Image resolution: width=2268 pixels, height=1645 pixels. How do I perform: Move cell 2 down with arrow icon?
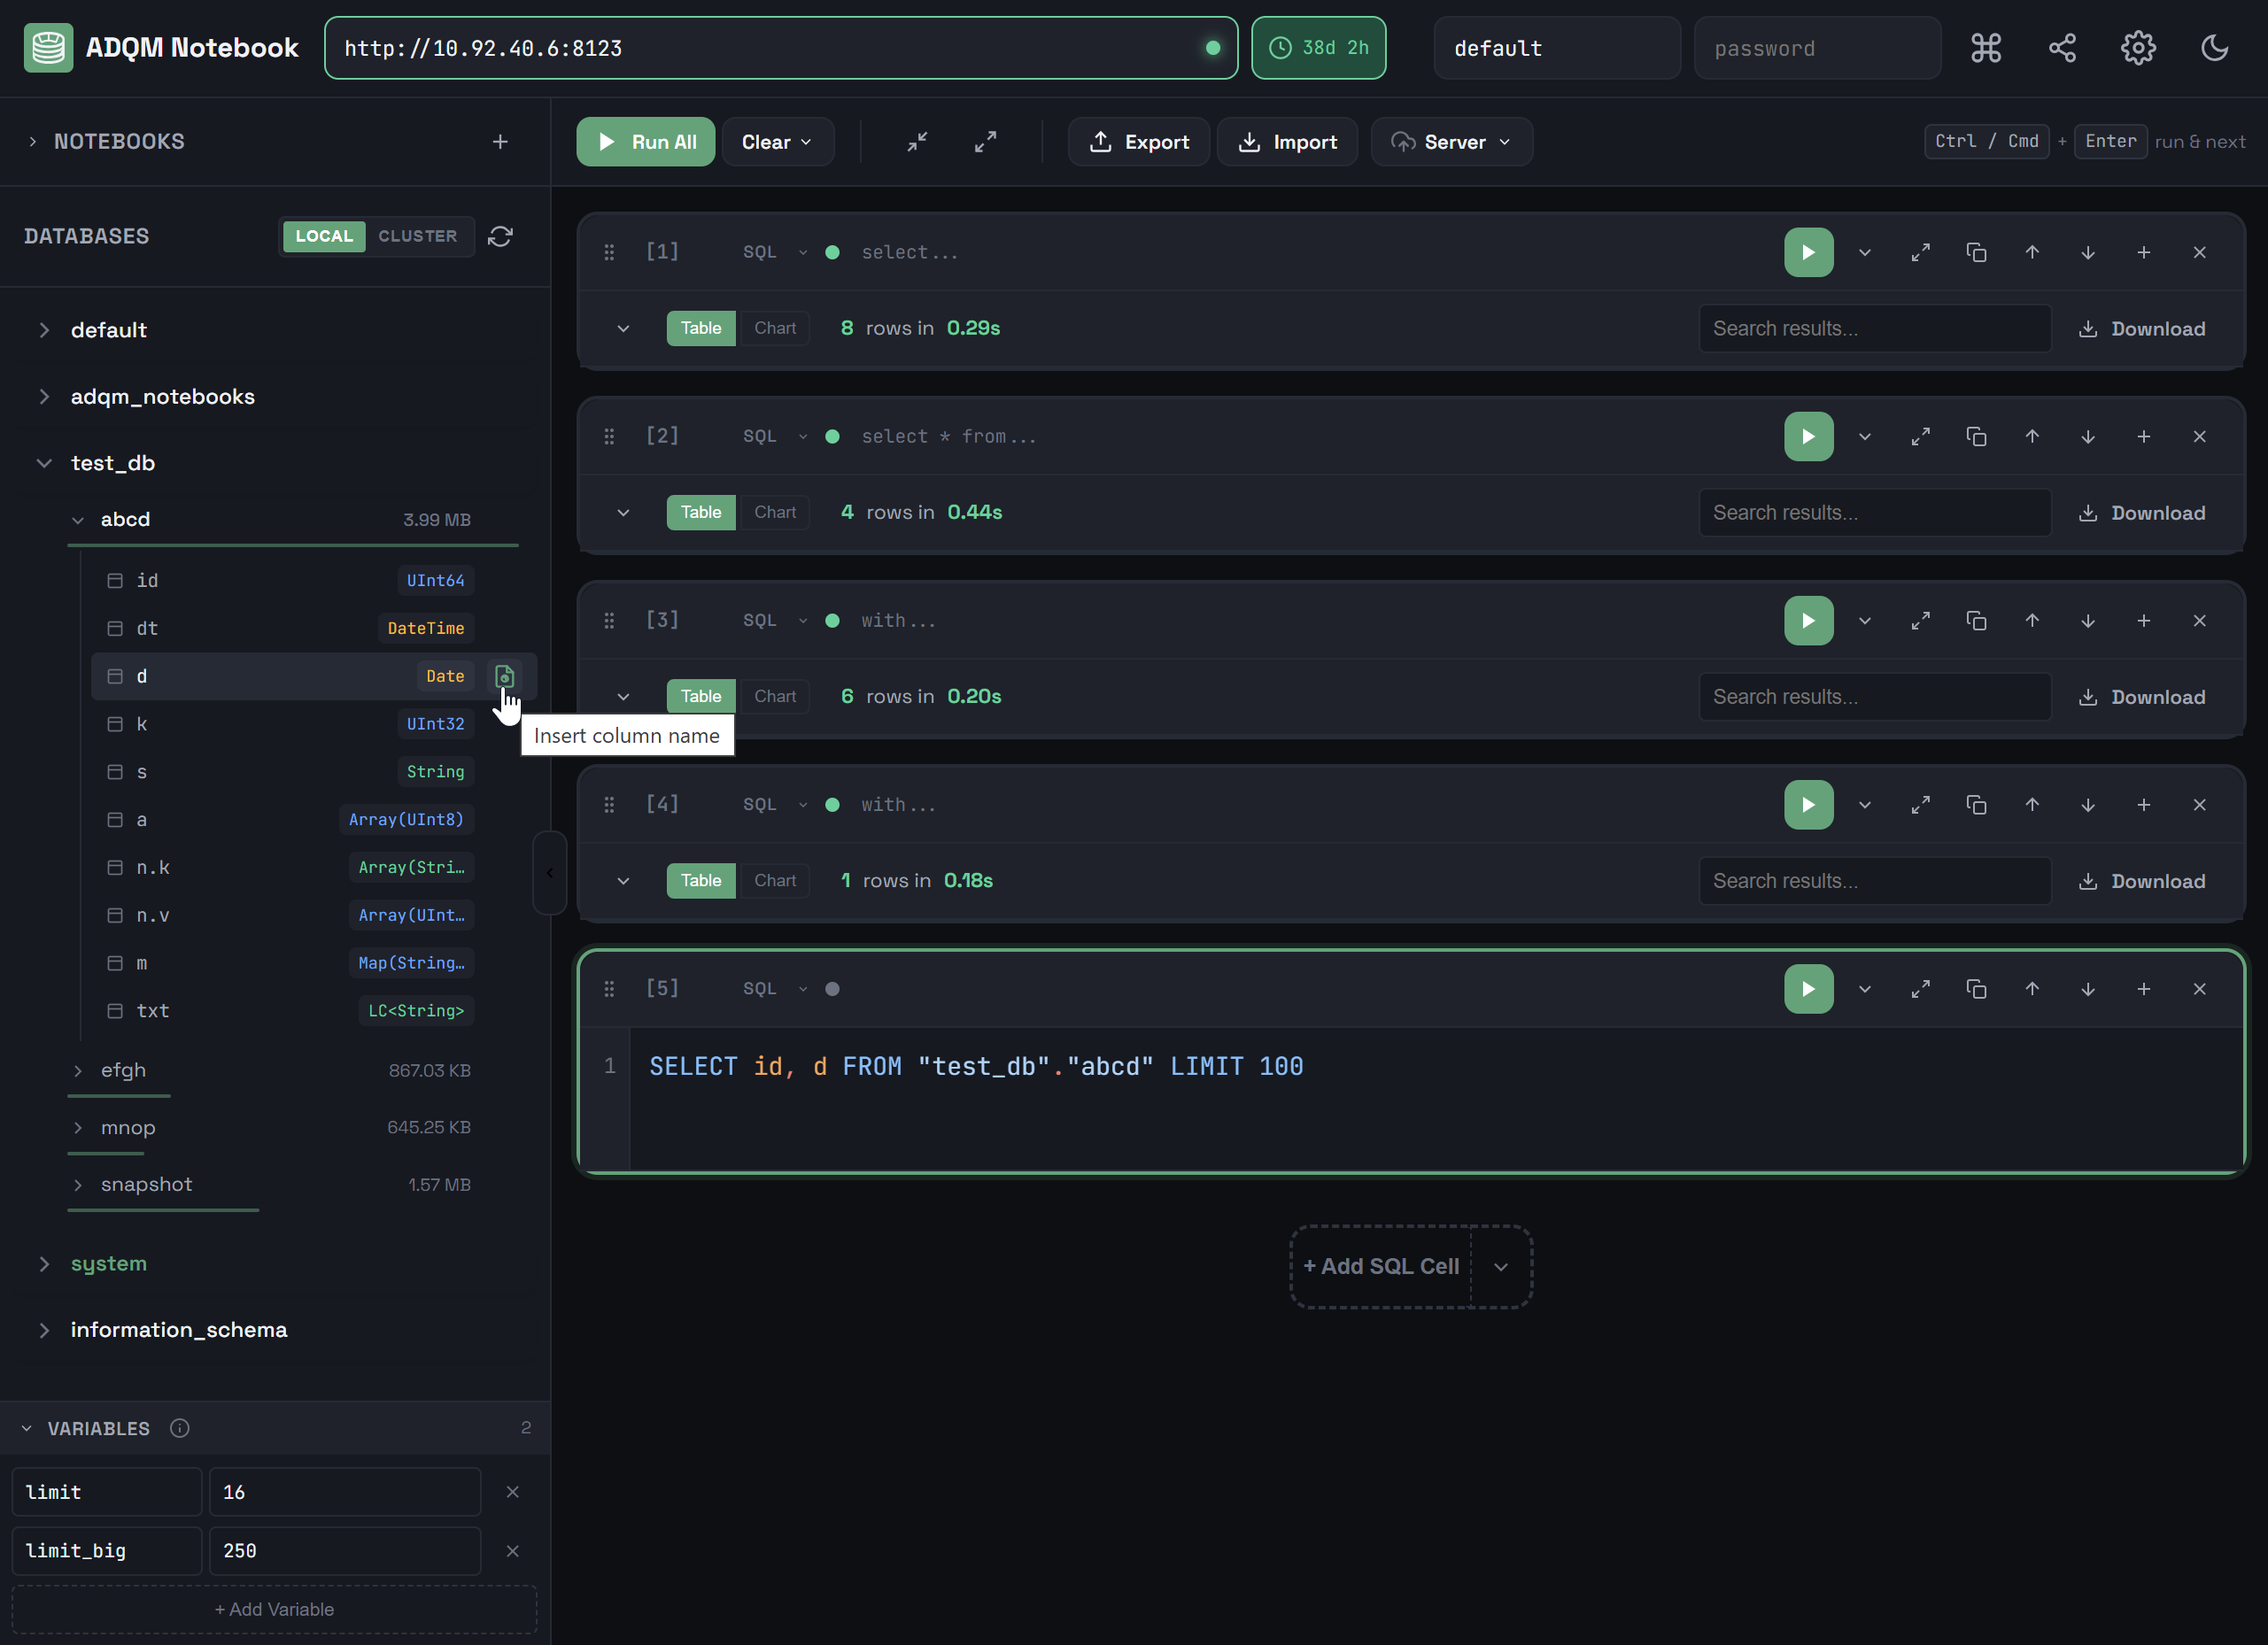coord(2088,437)
